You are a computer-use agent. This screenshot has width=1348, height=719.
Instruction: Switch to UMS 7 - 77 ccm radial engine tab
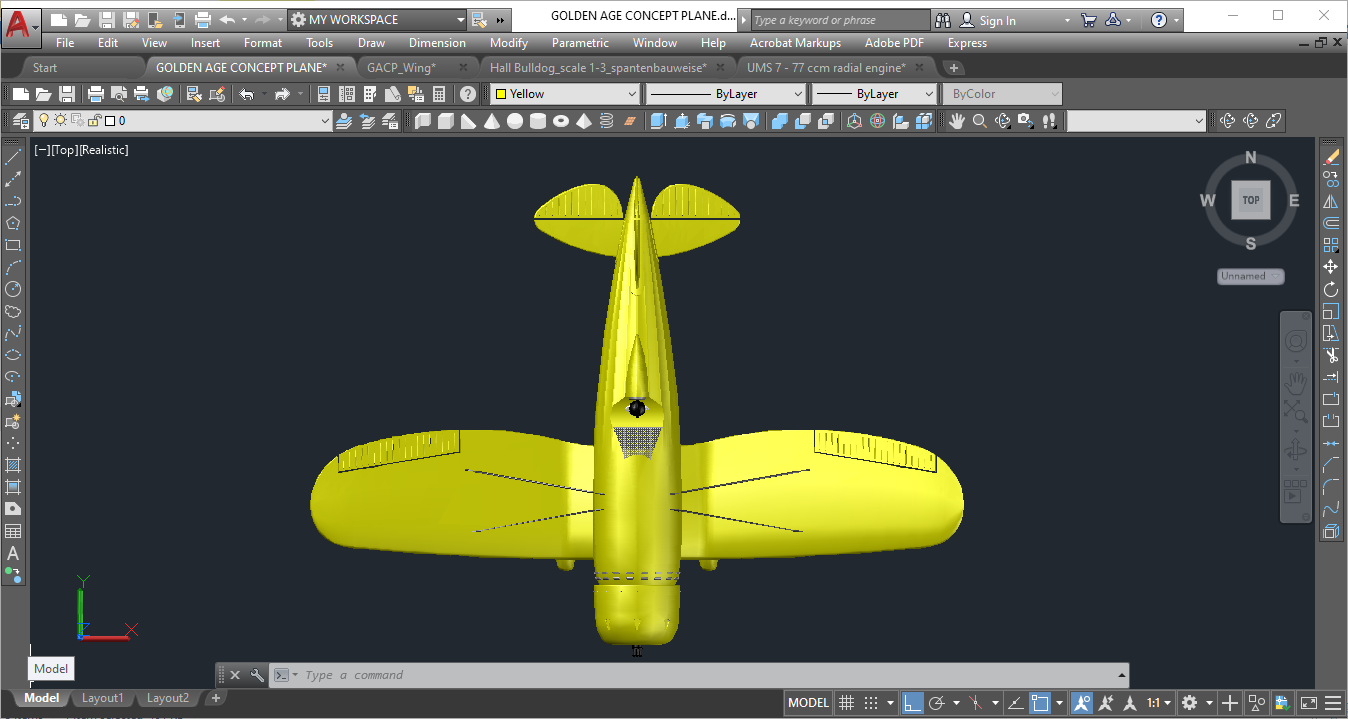[826, 68]
